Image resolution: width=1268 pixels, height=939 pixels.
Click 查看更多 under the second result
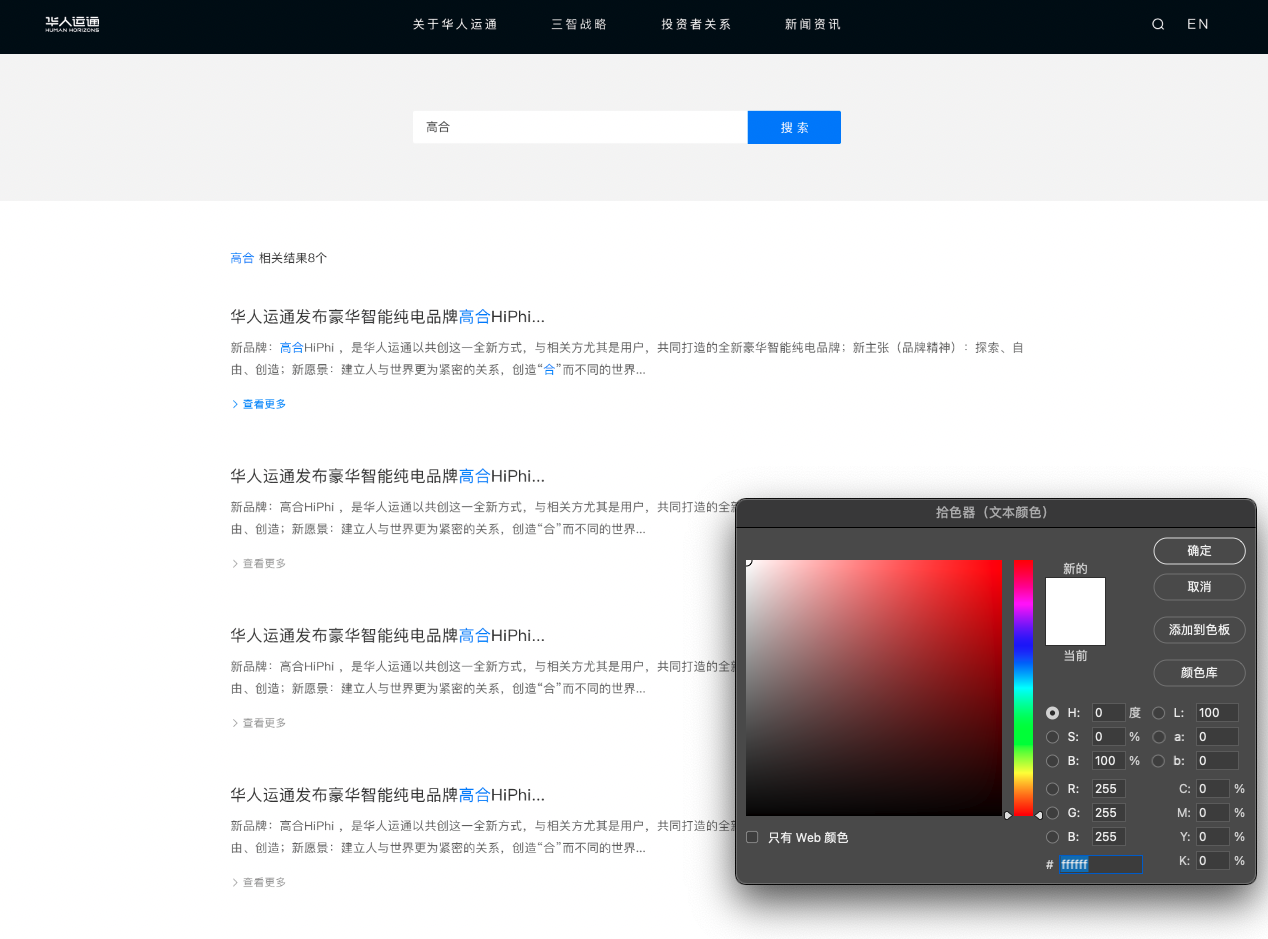[x=259, y=563]
